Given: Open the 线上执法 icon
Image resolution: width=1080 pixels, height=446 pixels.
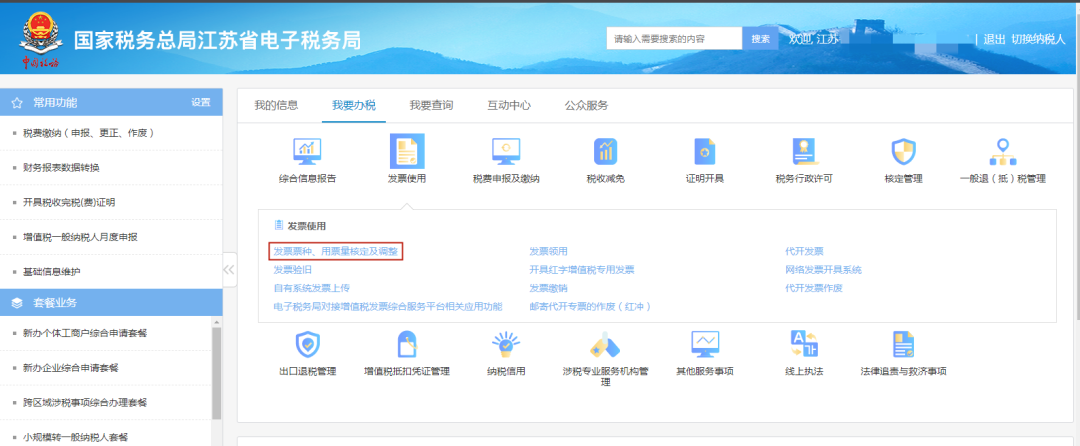Looking at the screenshot, I should pyautogui.click(x=804, y=343).
